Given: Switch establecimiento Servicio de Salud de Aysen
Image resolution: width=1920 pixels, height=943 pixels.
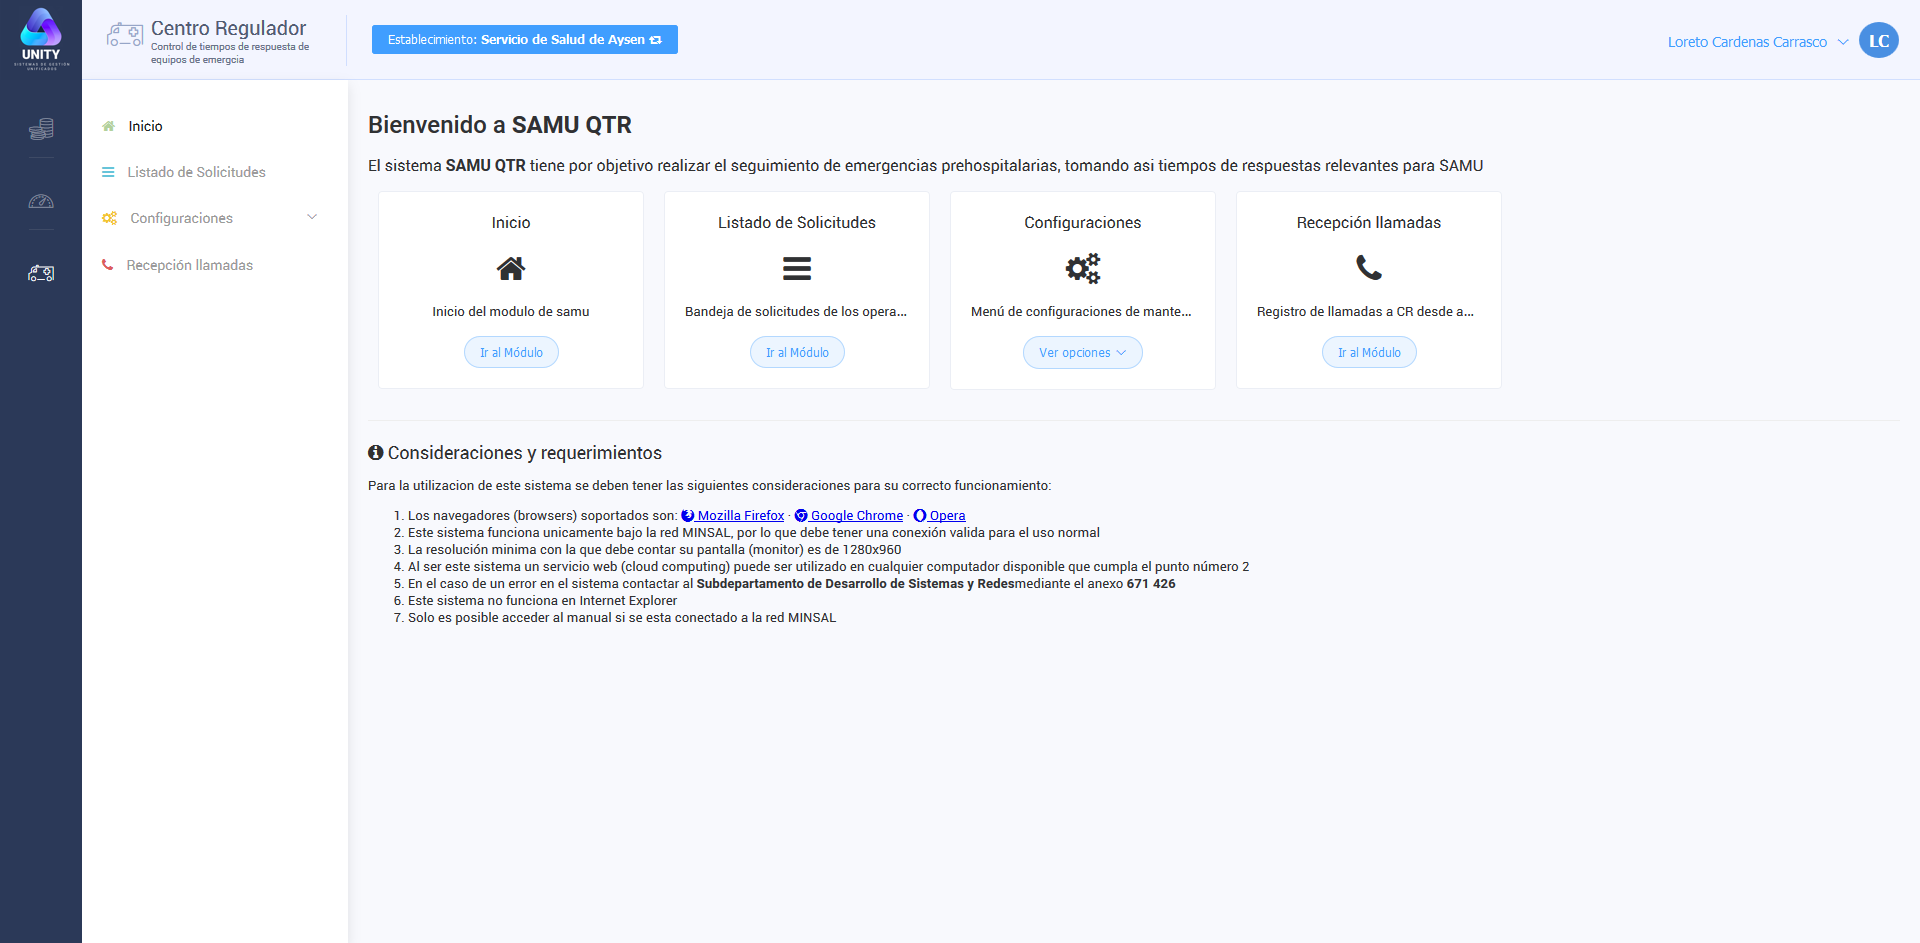Looking at the screenshot, I should coord(524,40).
